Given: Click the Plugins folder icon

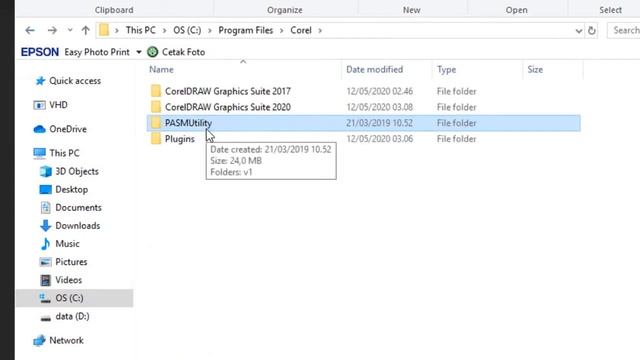Looking at the screenshot, I should tap(156, 139).
